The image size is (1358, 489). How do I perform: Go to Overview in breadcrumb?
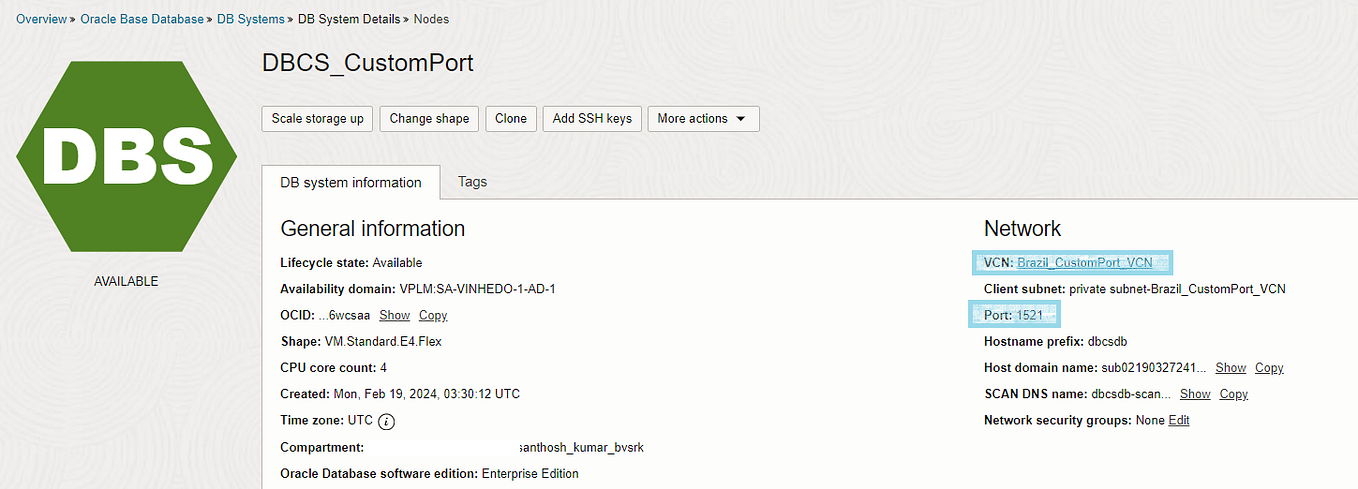pyautogui.click(x=42, y=19)
